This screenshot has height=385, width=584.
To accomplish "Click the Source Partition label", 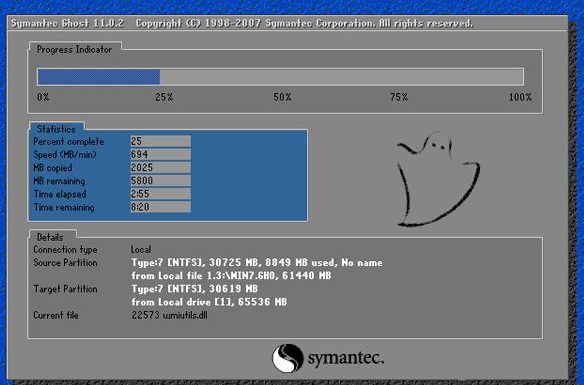I will pos(65,262).
